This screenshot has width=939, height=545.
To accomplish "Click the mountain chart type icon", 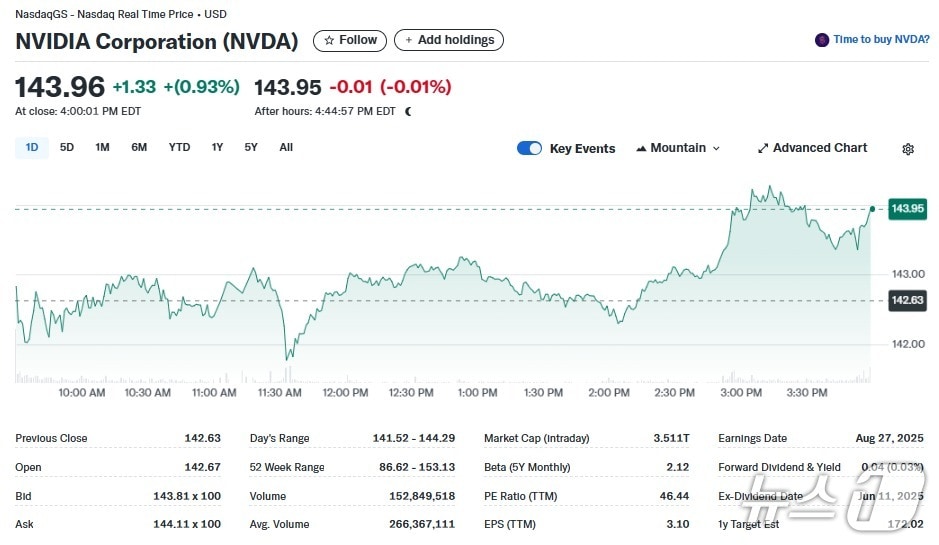I will 641,148.
